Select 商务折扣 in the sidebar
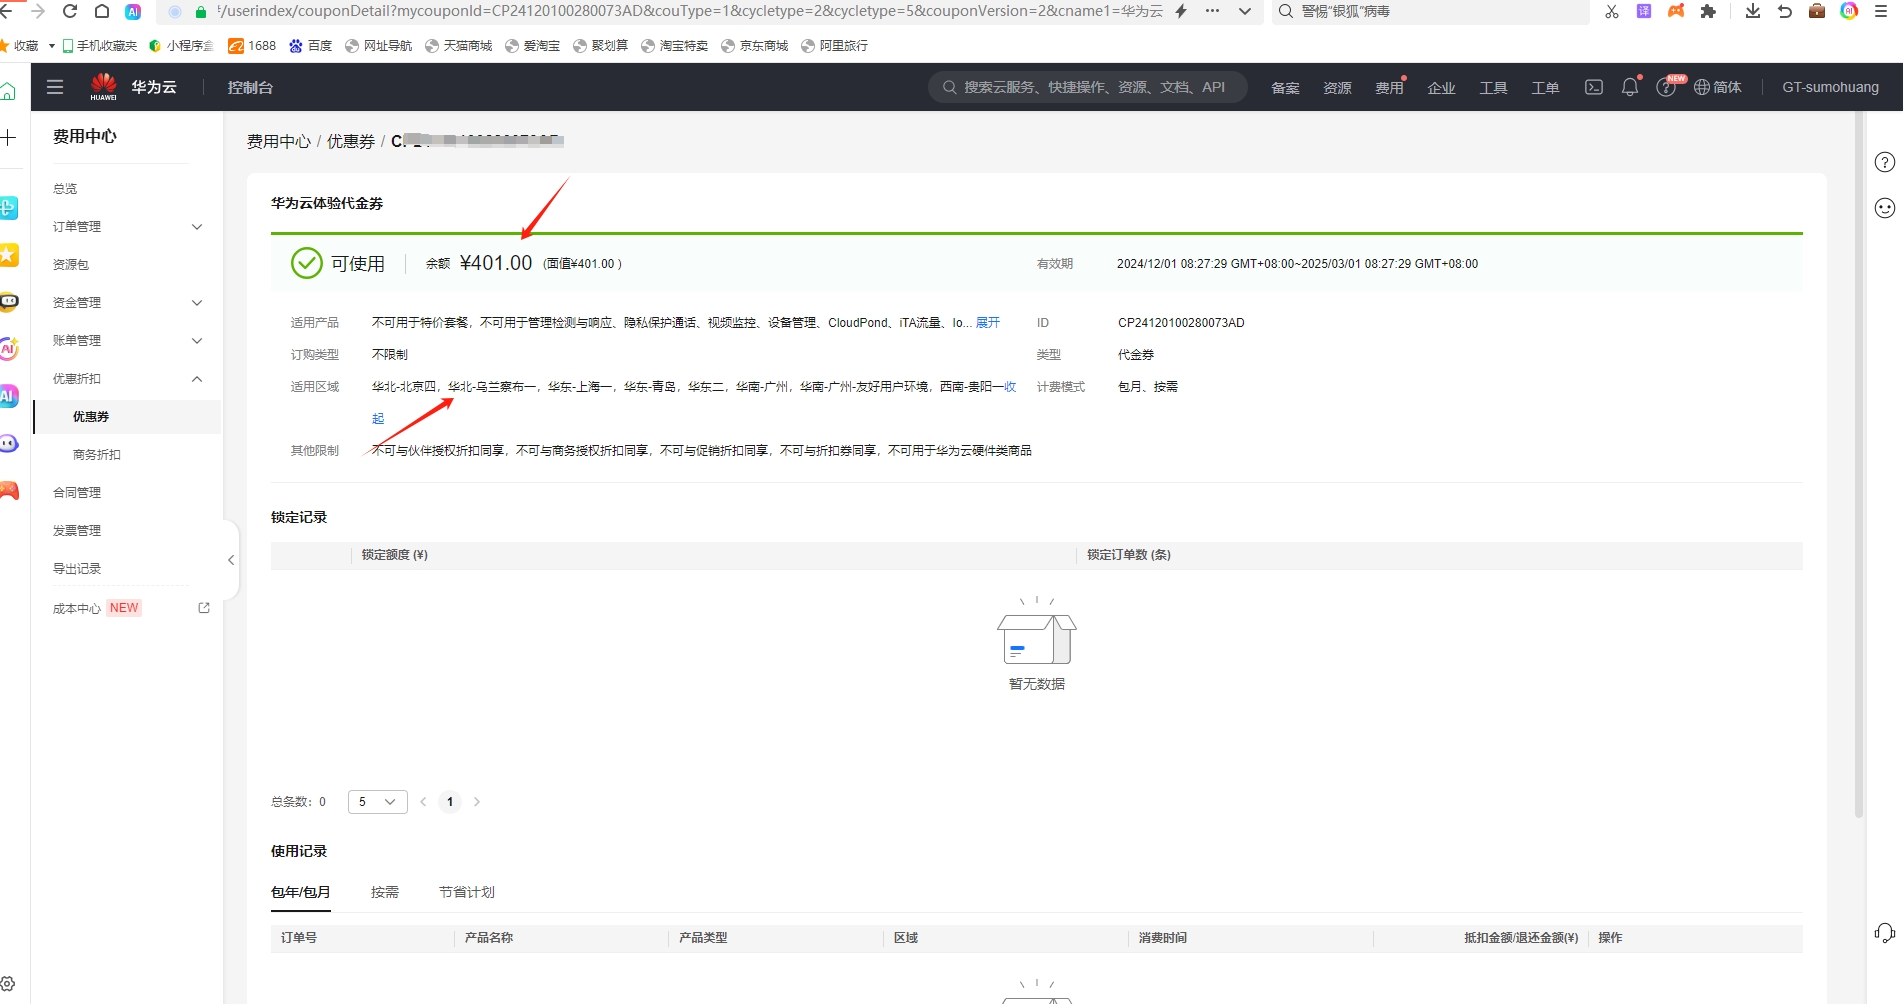The width and height of the screenshot is (1903, 1004). pos(97,455)
